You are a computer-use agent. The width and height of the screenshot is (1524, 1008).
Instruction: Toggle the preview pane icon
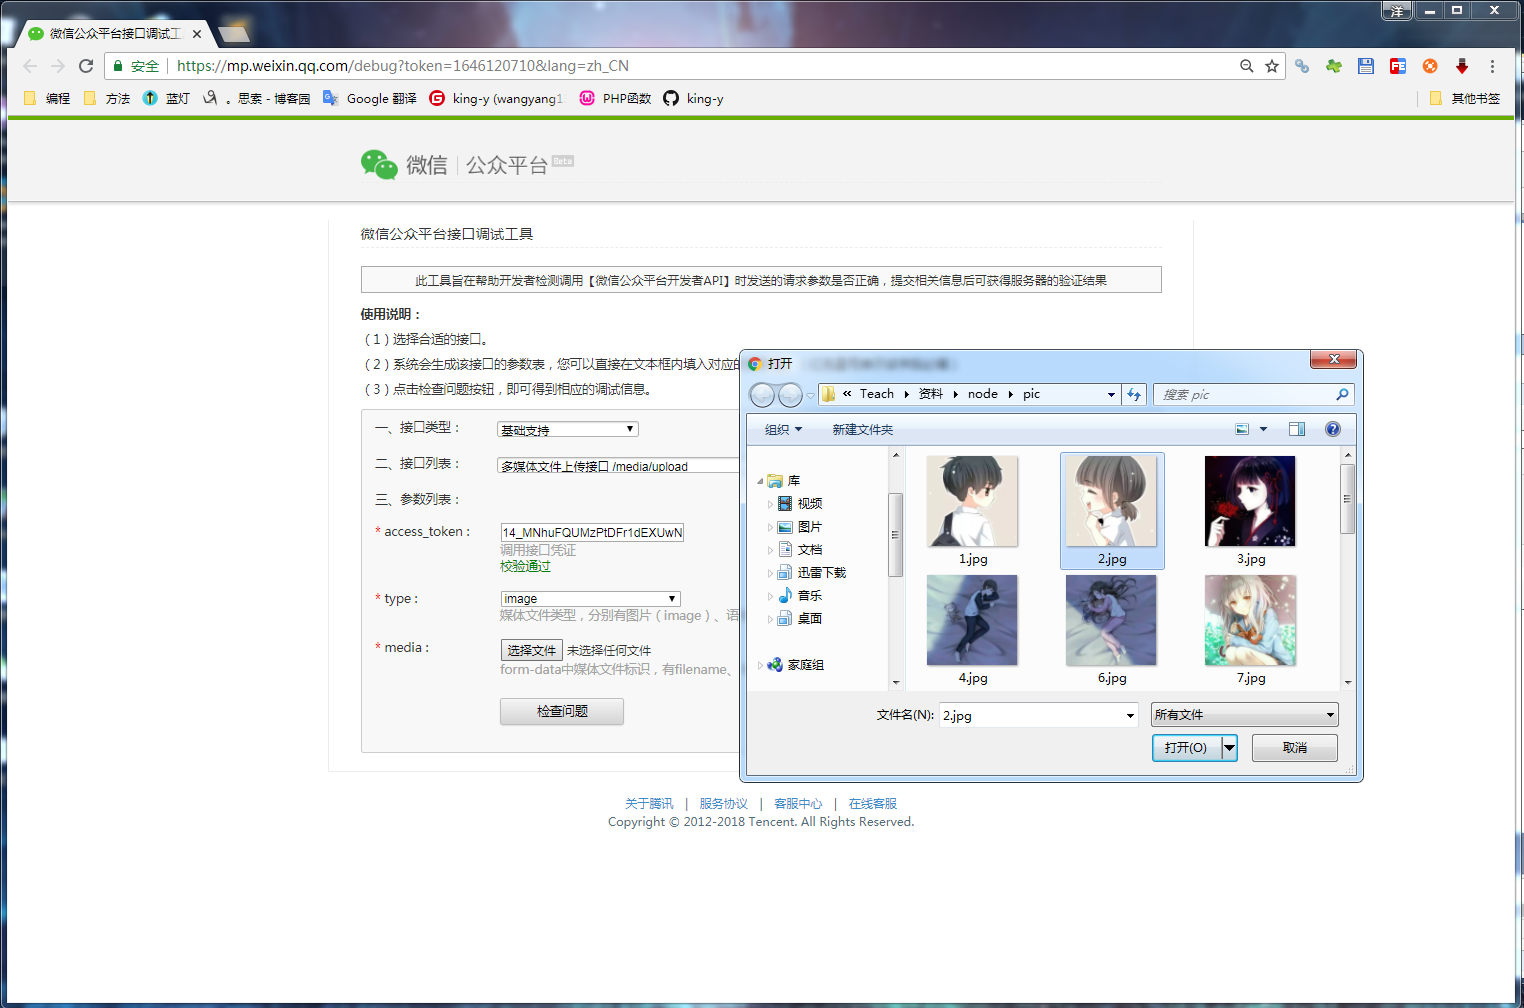coord(1297,429)
